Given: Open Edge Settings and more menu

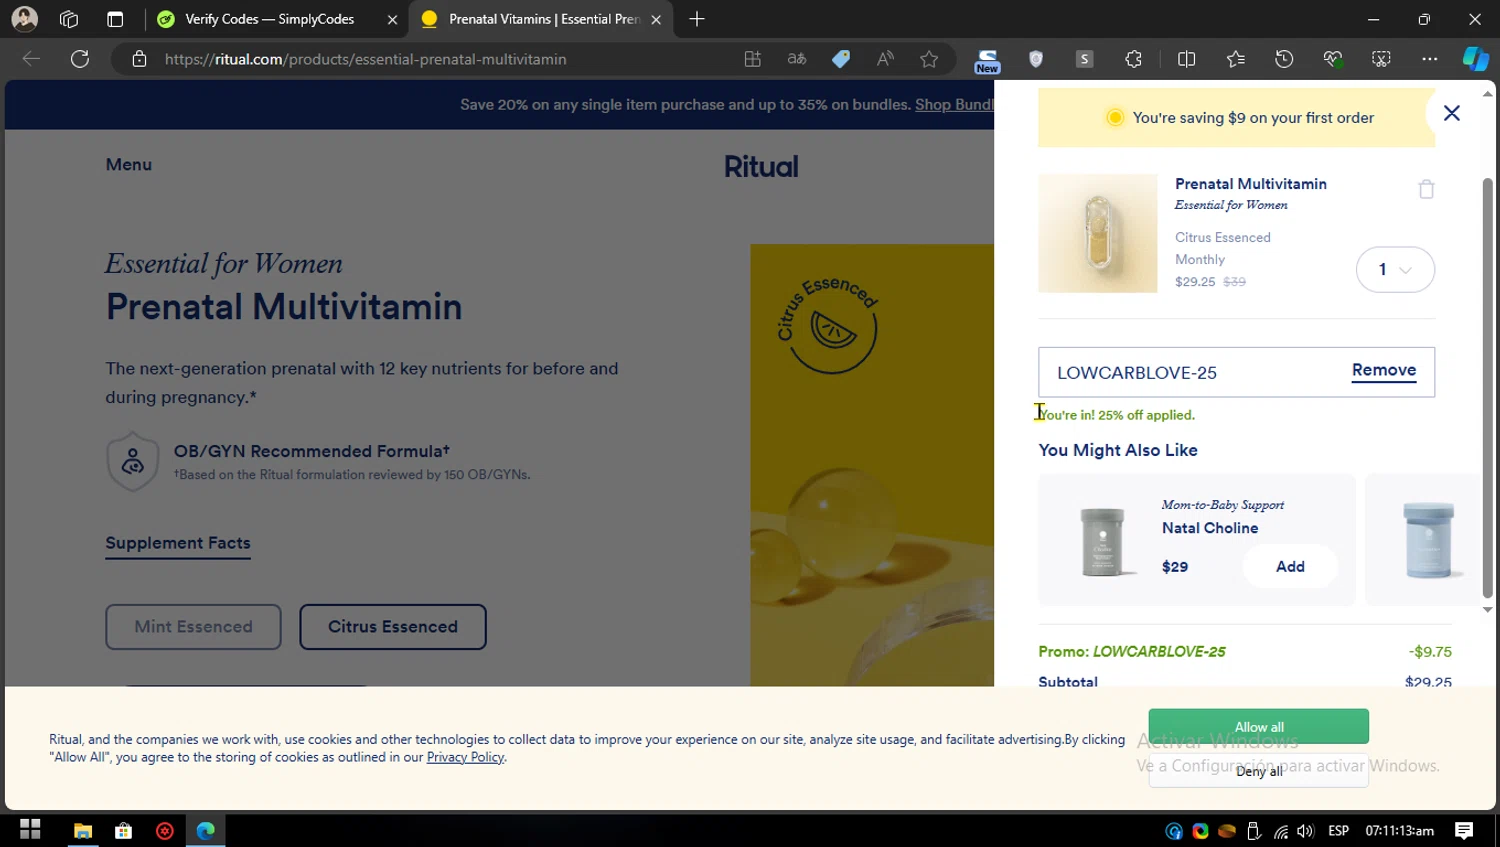Looking at the screenshot, I should pyautogui.click(x=1429, y=59).
